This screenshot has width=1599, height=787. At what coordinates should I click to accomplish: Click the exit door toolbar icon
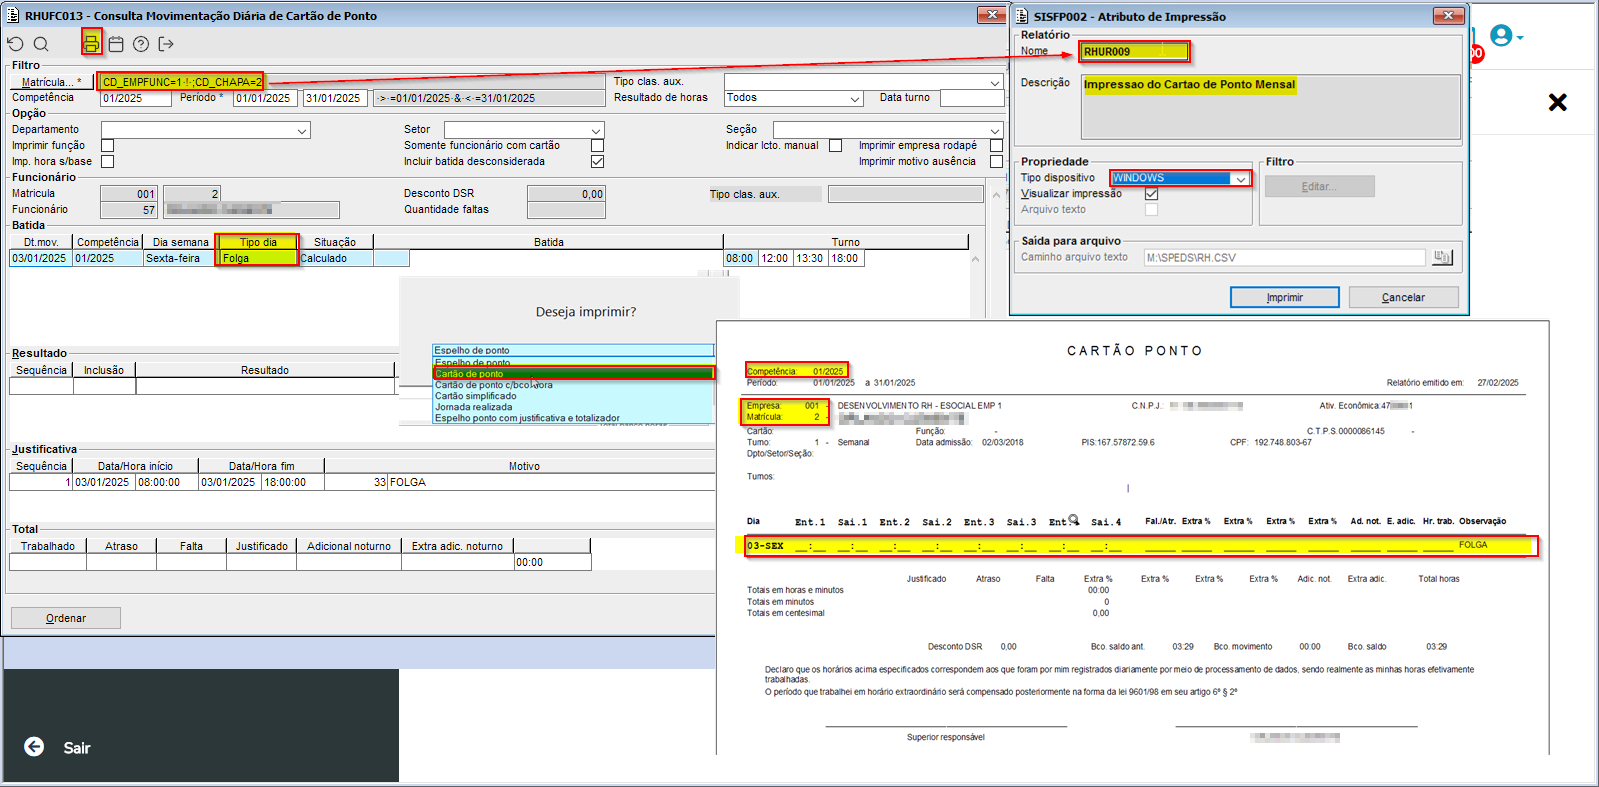coord(166,44)
